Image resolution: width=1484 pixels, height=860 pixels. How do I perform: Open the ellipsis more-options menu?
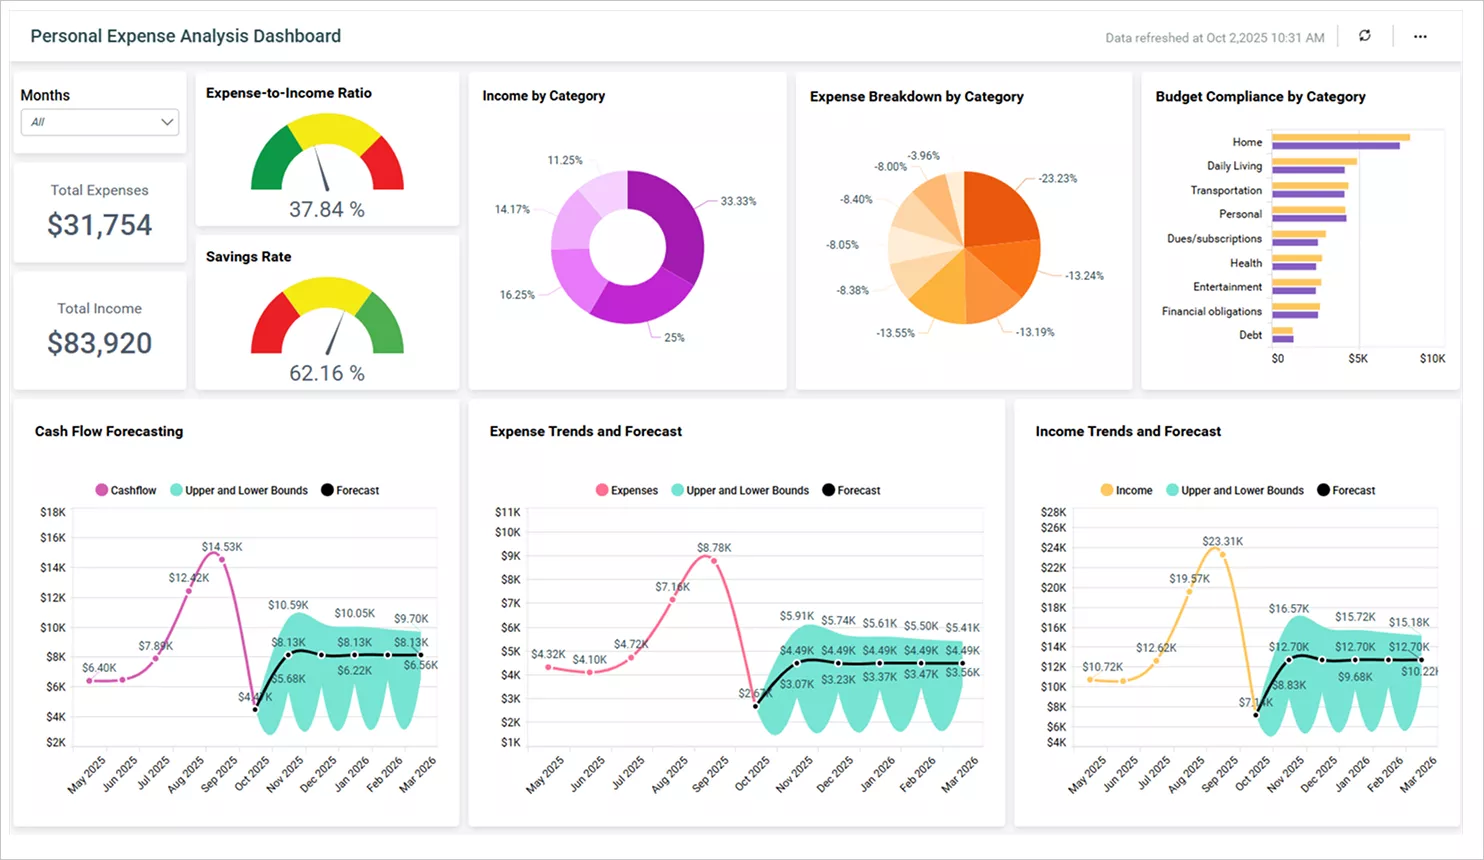(1420, 36)
